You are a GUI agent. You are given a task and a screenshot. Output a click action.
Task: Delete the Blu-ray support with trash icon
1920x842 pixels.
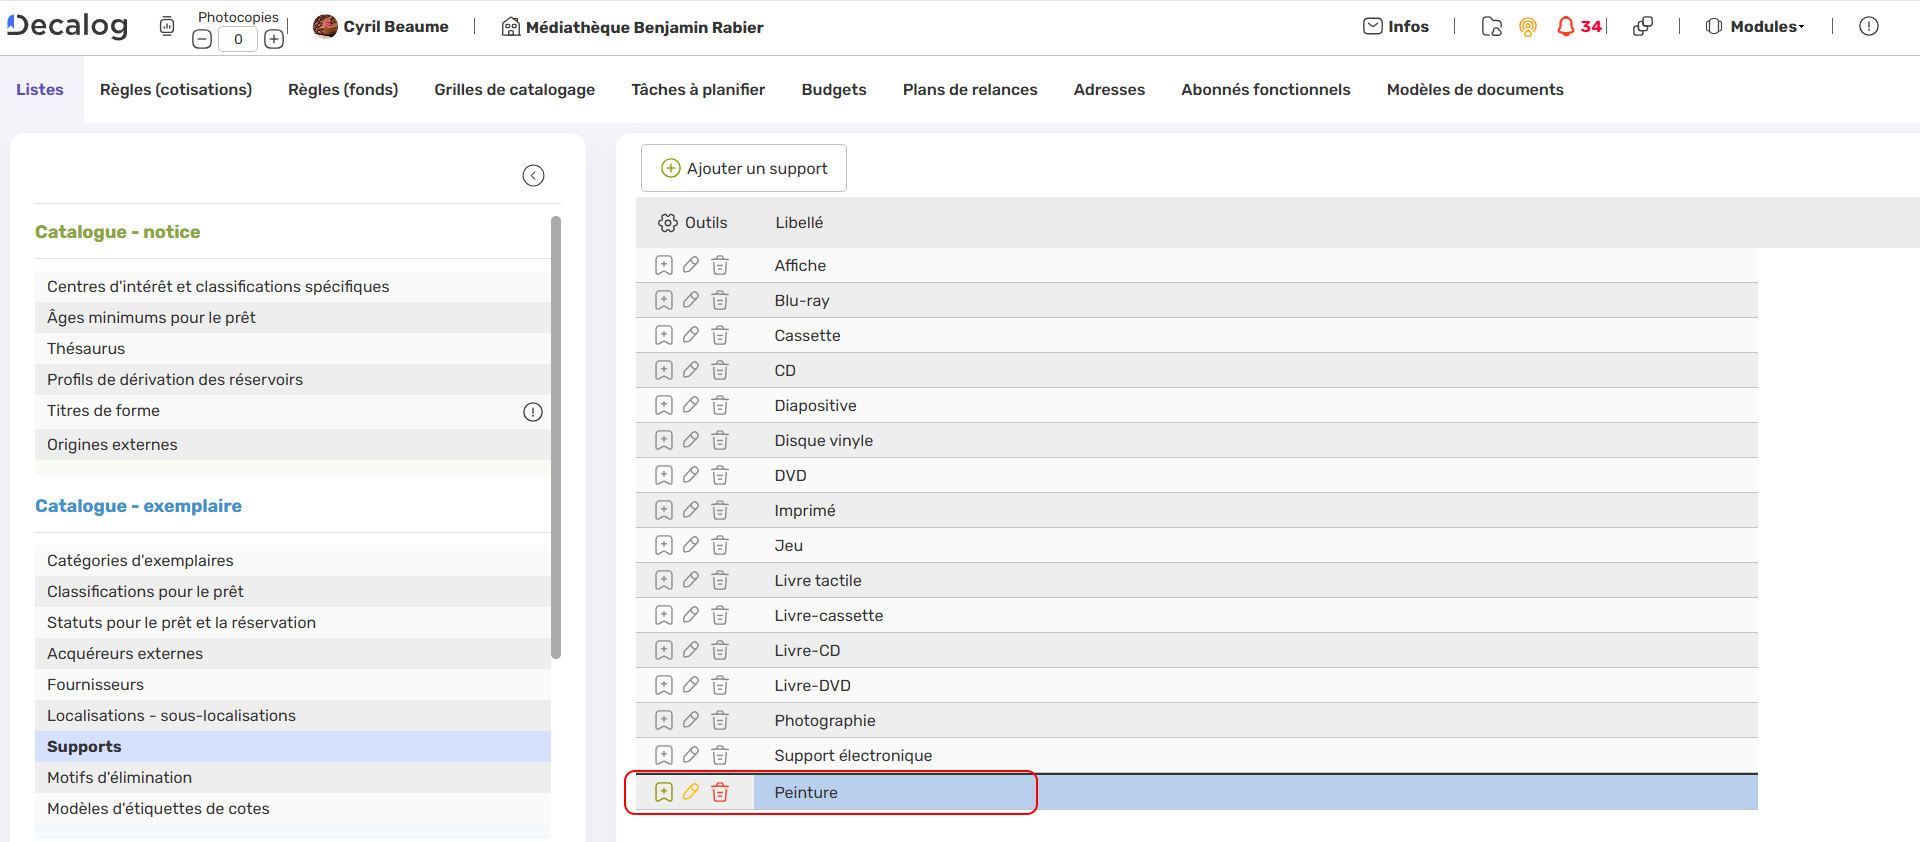[x=720, y=300]
